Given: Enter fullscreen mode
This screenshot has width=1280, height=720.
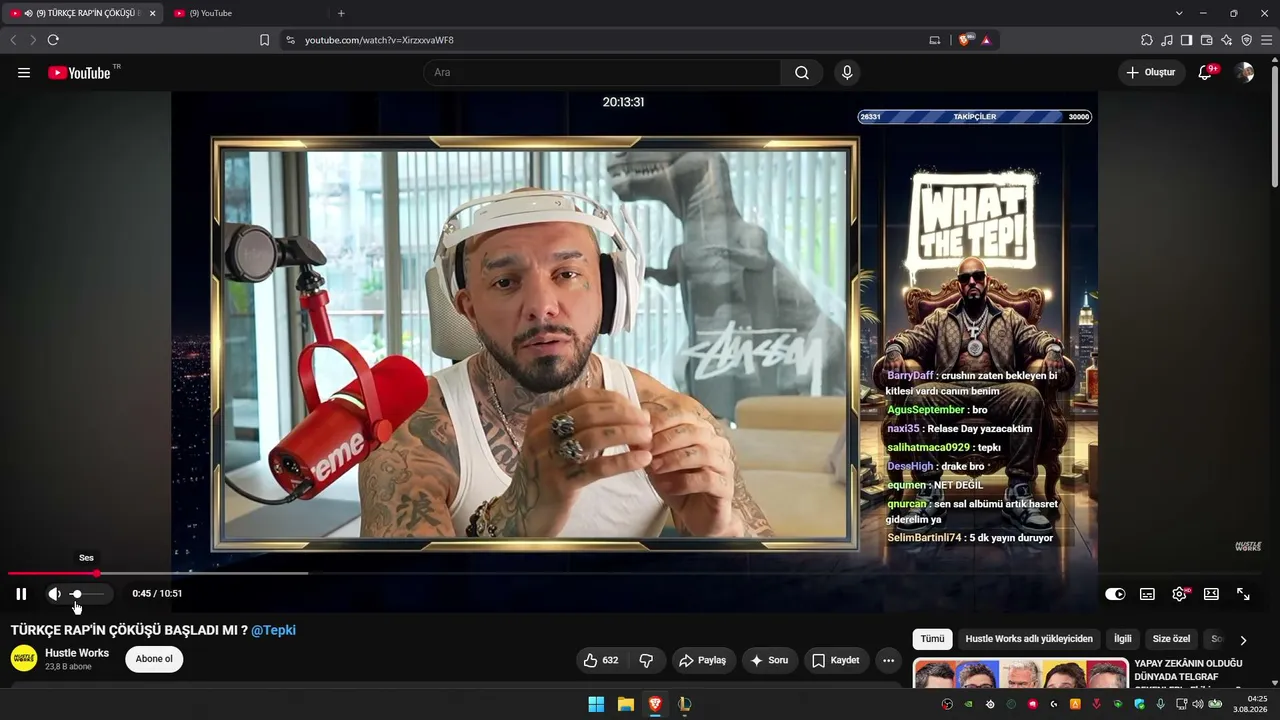Looking at the screenshot, I should tap(1243, 594).
